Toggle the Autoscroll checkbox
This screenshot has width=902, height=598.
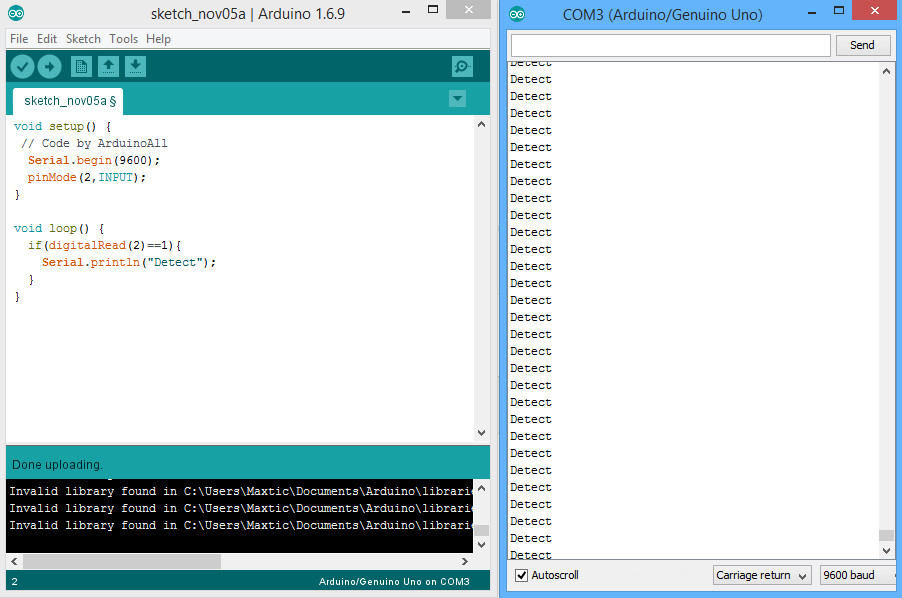[x=521, y=575]
